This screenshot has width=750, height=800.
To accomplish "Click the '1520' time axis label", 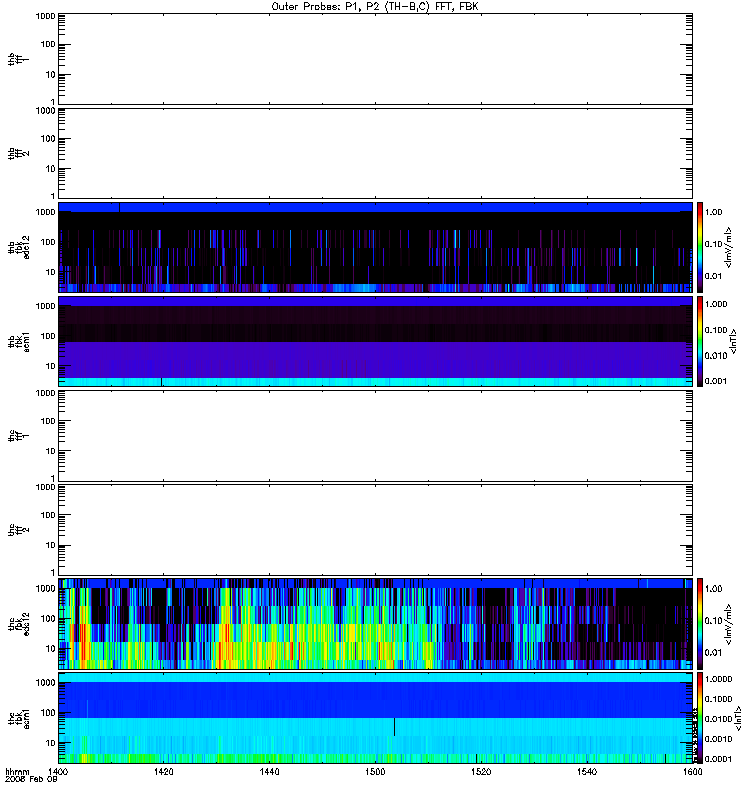I will pyautogui.click(x=481, y=772).
